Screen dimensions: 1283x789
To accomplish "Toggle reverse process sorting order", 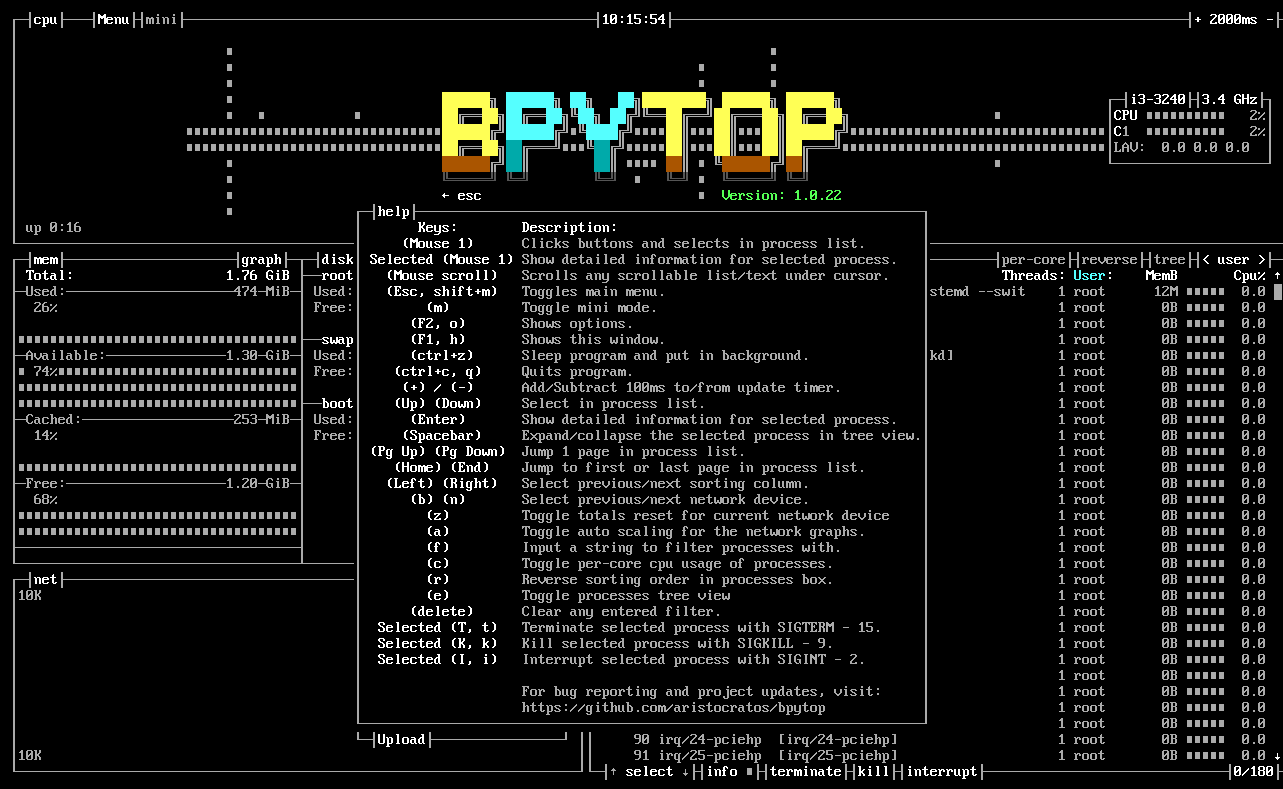I will coord(1108,259).
